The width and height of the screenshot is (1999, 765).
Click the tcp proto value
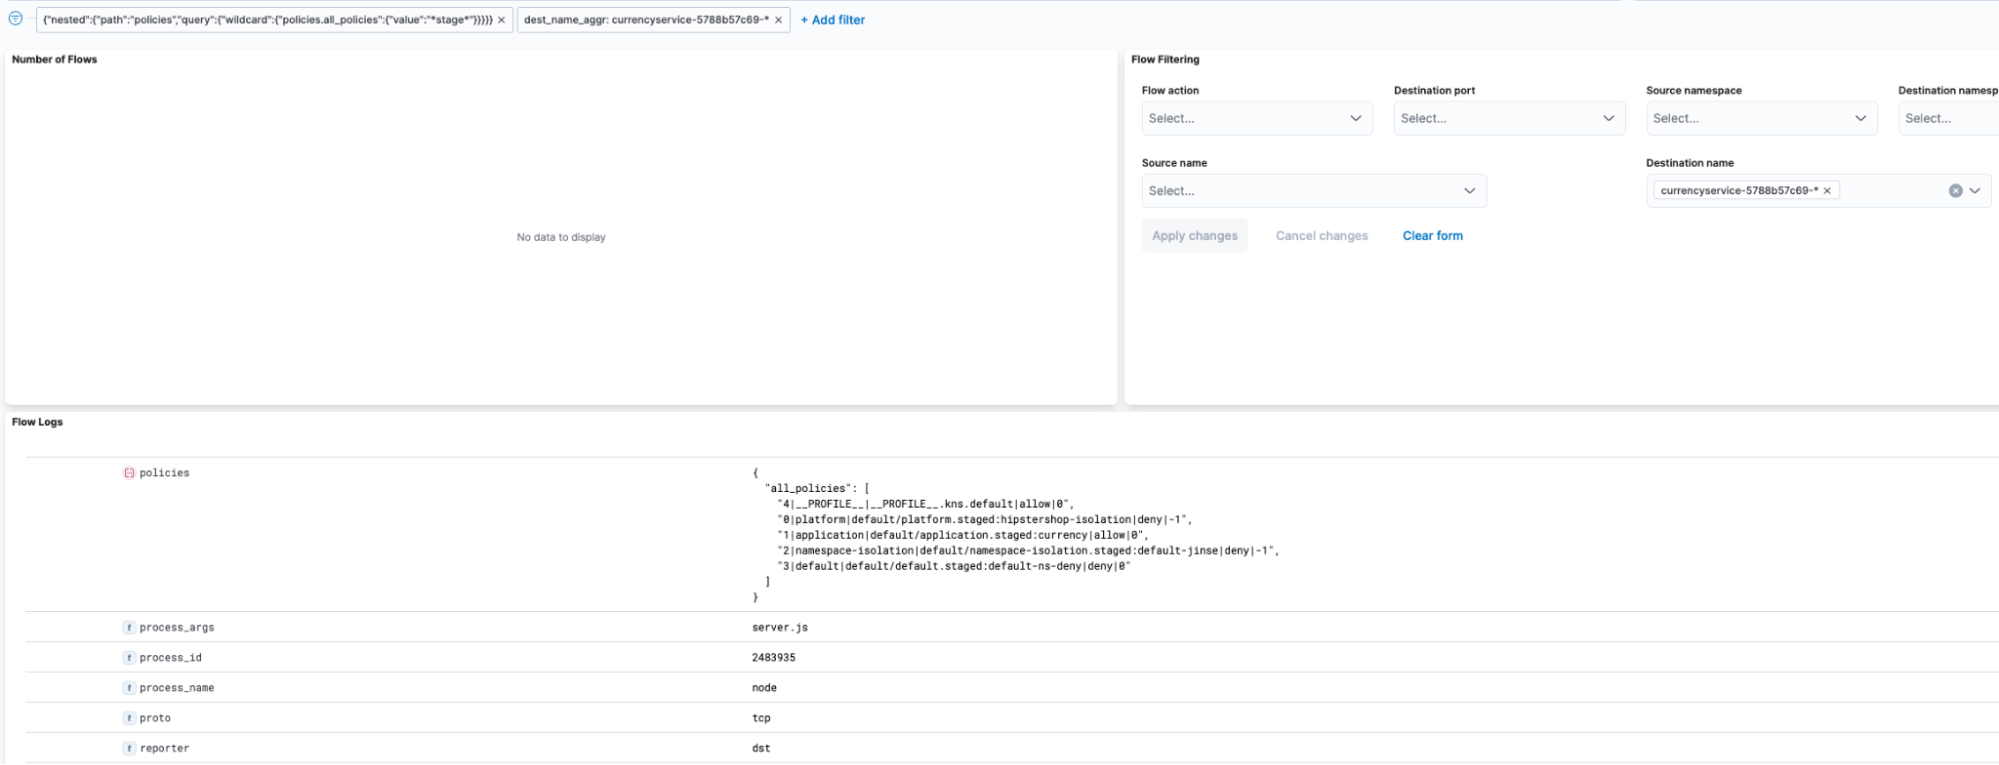pos(761,718)
